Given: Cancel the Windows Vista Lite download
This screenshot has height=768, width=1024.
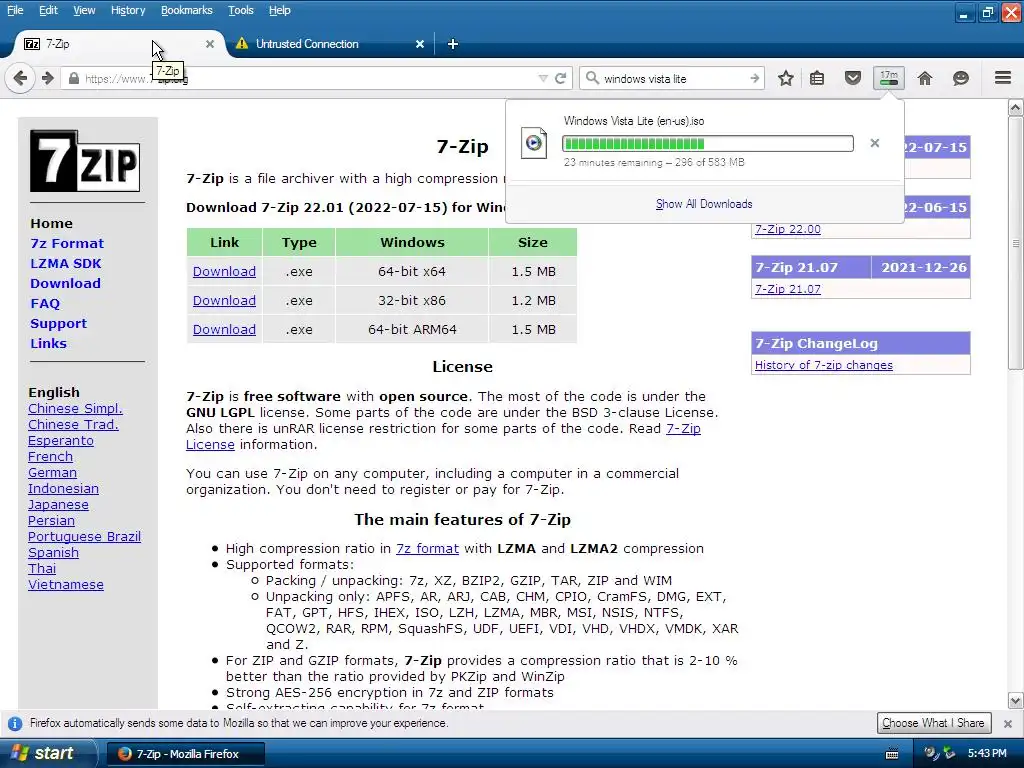Looking at the screenshot, I should click(874, 143).
